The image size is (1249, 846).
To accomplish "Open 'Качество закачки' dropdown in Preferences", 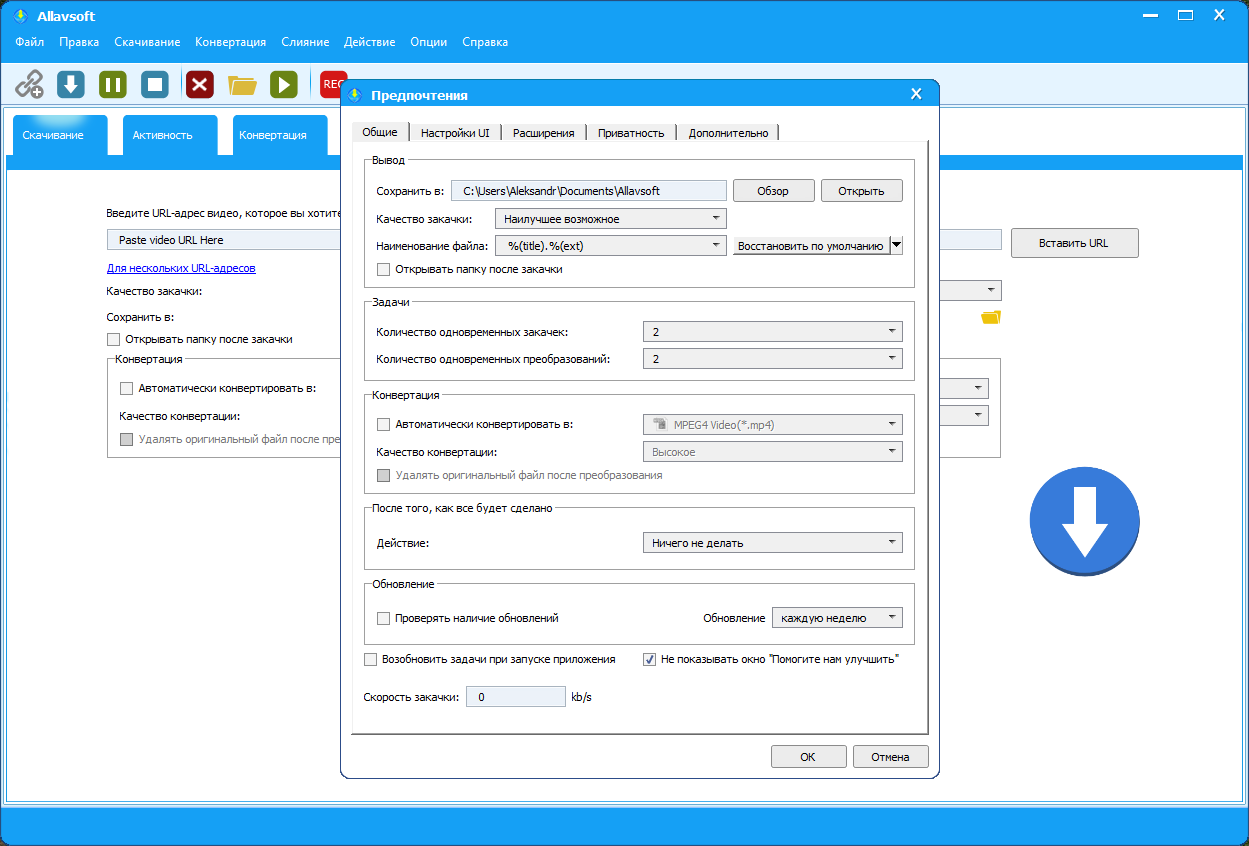I will click(x=611, y=218).
